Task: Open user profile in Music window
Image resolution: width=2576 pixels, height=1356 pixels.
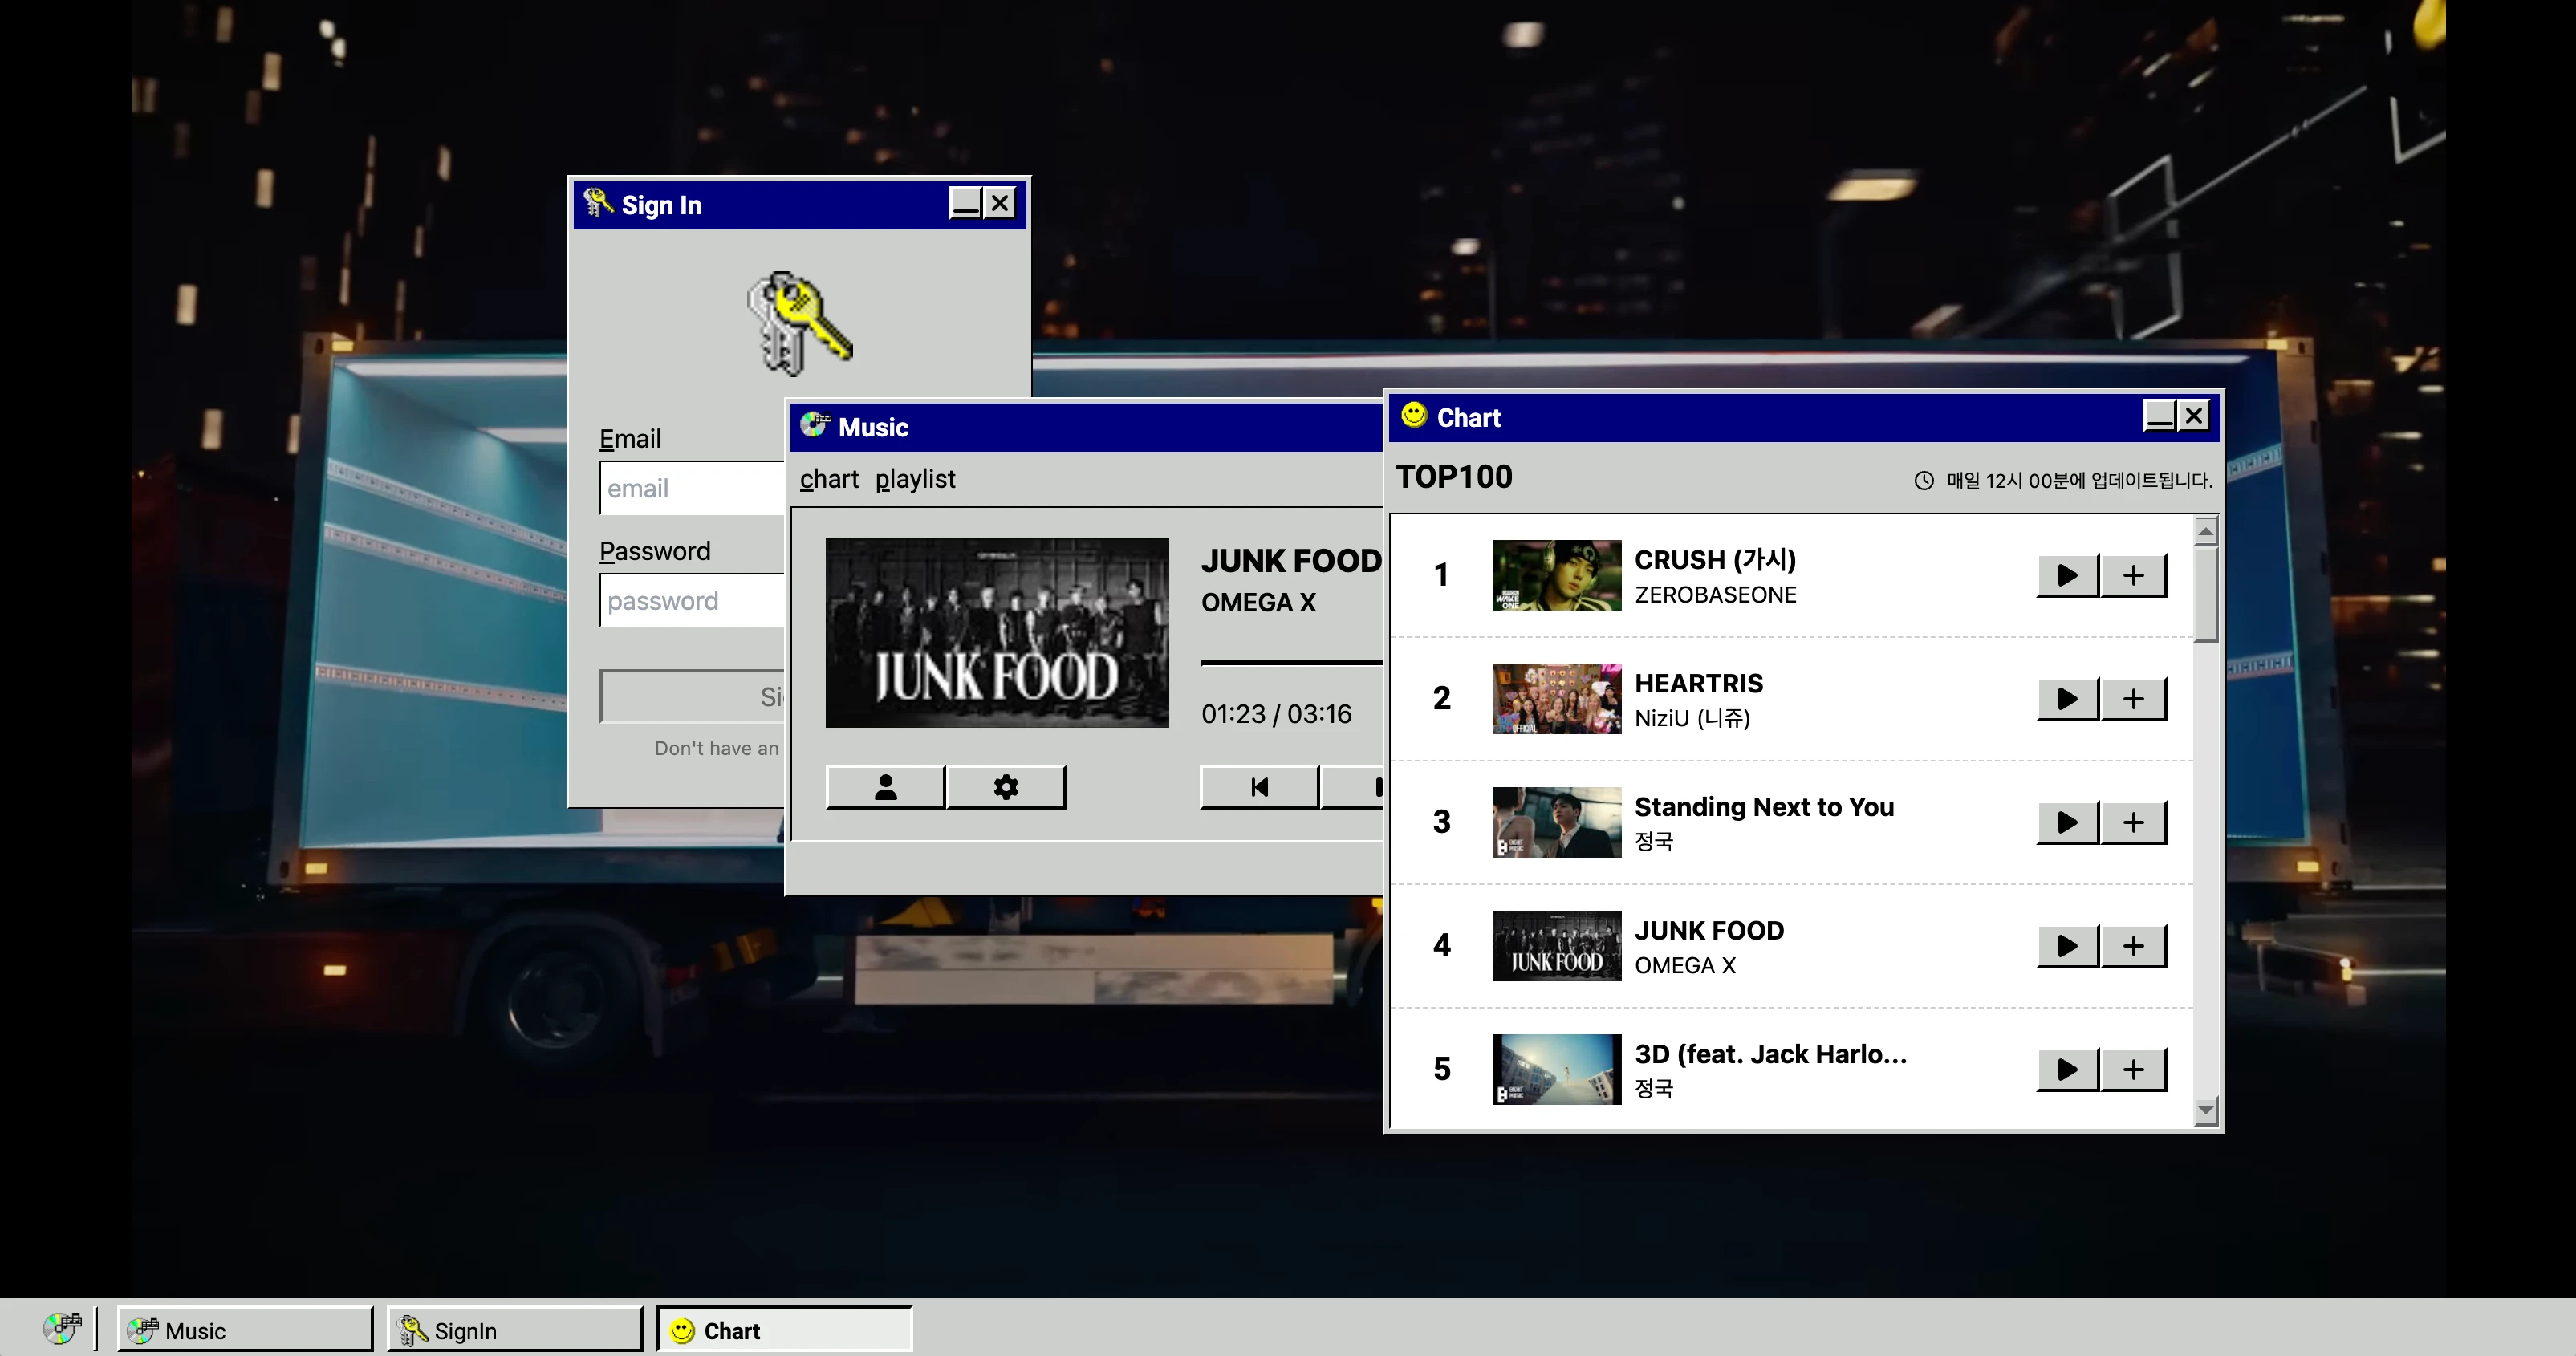Action: 885,787
